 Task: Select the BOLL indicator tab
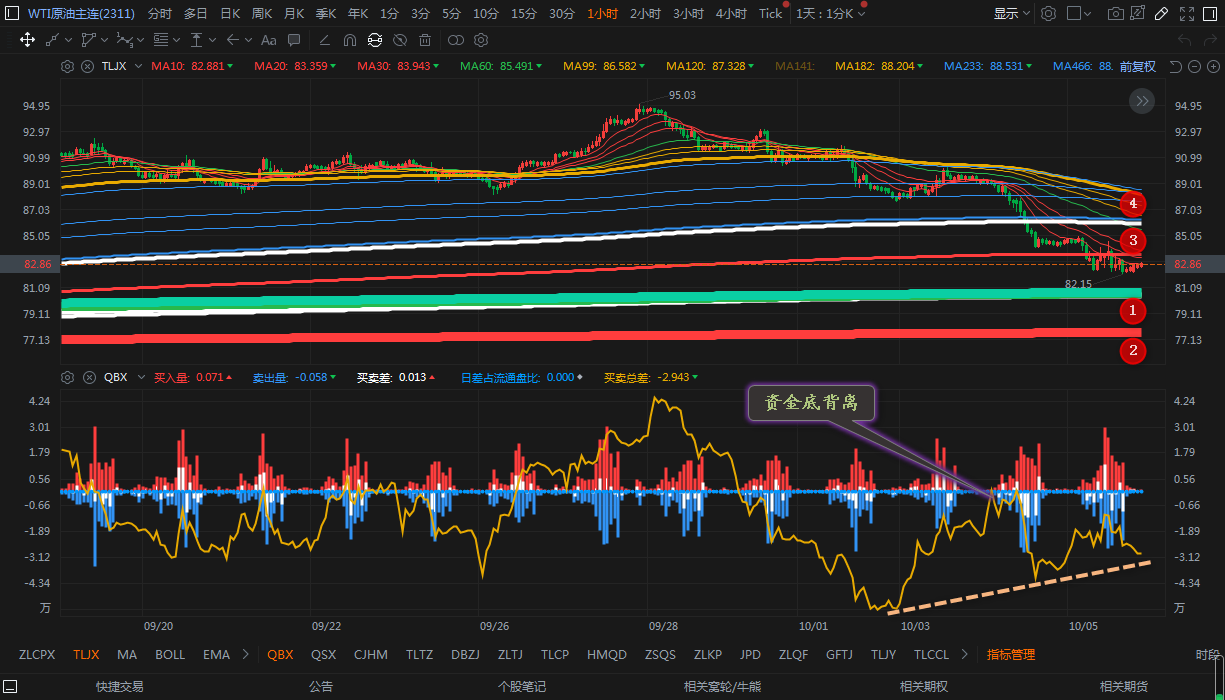[x=170, y=655]
